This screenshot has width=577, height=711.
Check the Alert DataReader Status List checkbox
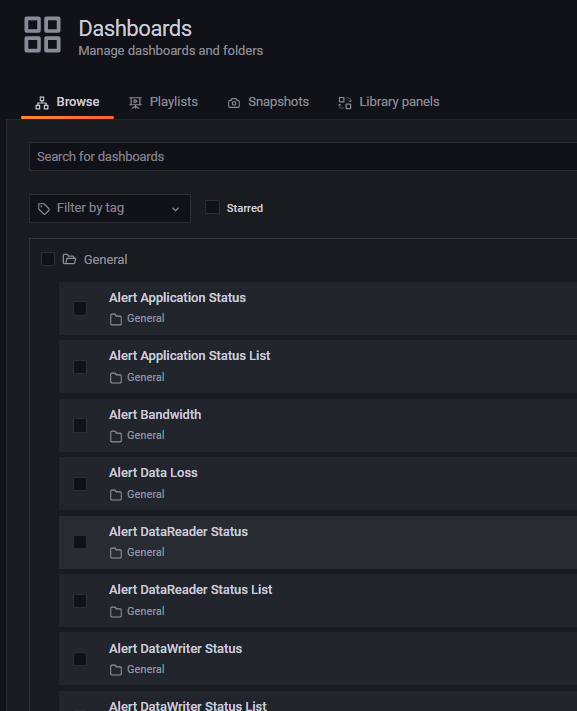coord(80,601)
